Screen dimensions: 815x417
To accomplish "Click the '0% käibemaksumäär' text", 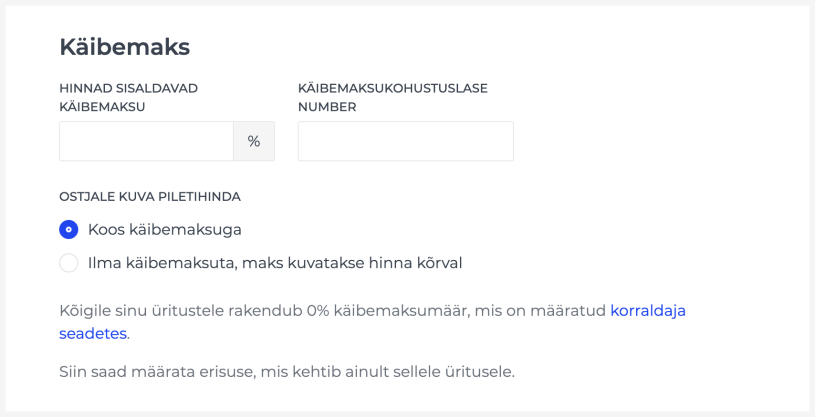I will click(x=379, y=310).
